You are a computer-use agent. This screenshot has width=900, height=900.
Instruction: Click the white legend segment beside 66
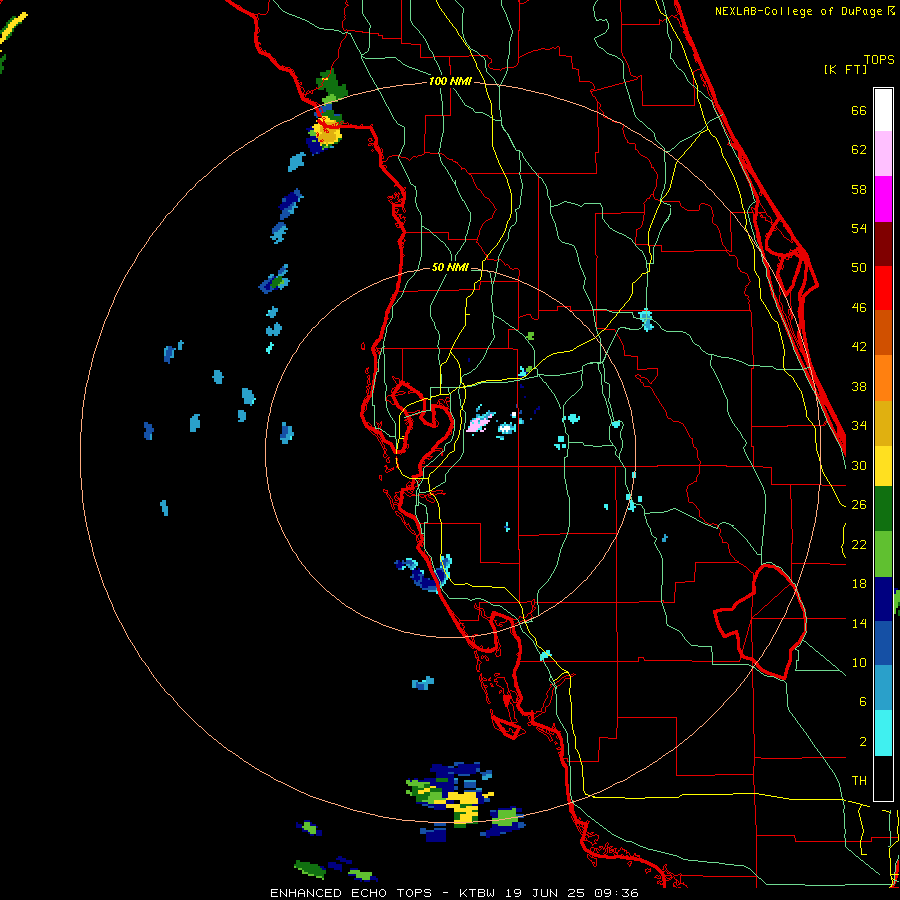point(883,110)
